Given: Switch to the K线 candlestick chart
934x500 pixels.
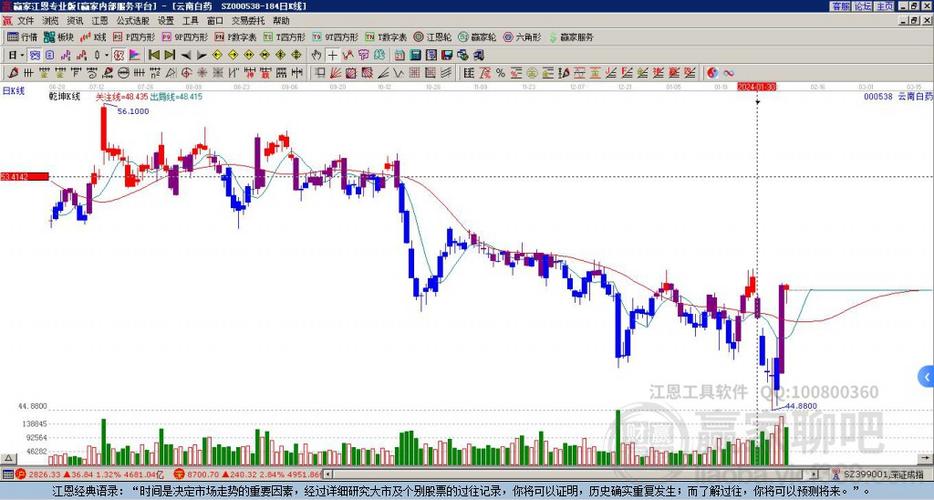Looking at the screenshot, I should point(96,37).
